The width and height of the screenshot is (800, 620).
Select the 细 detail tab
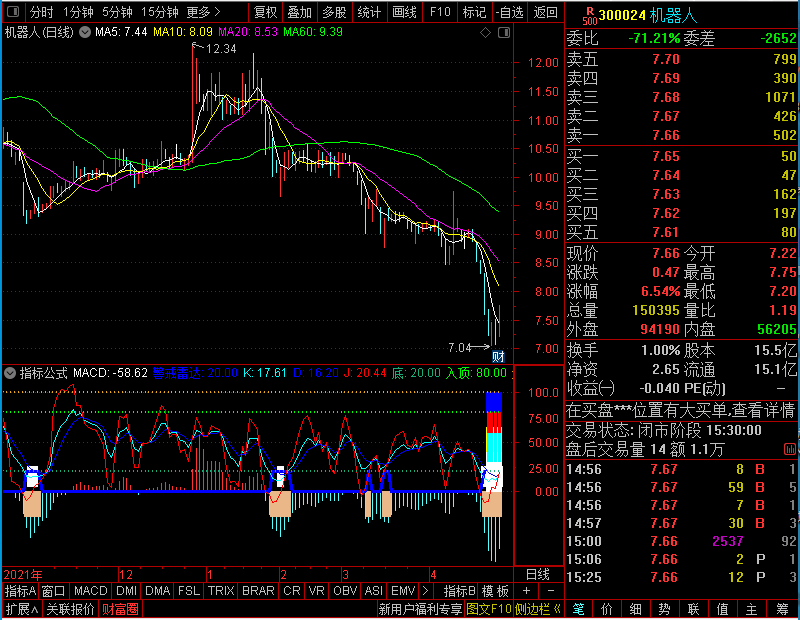(636, 609)
